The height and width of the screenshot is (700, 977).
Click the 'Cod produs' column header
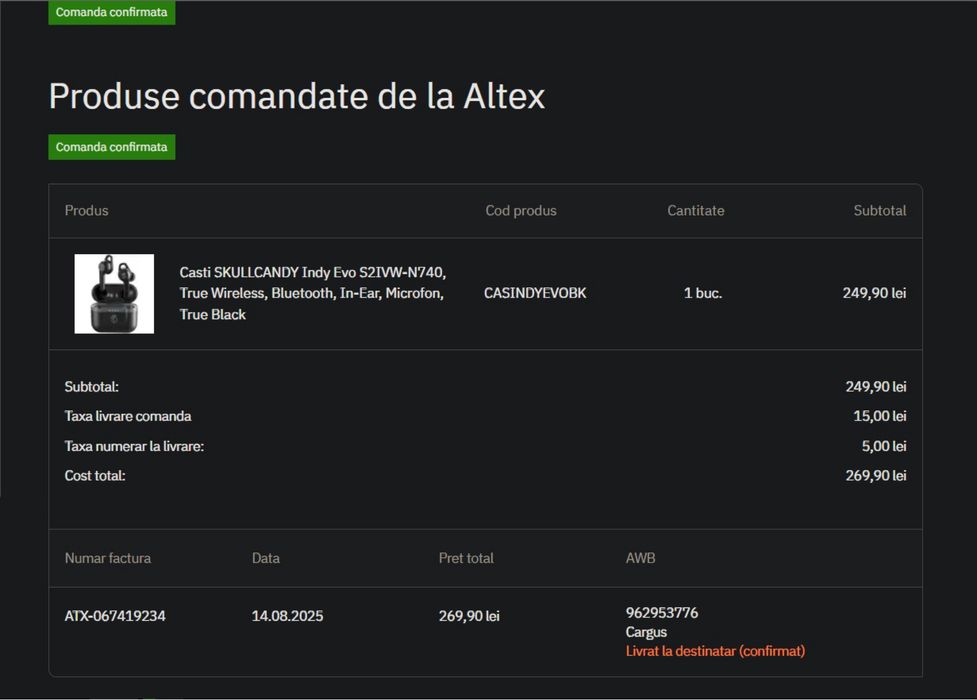coord(521,211)
